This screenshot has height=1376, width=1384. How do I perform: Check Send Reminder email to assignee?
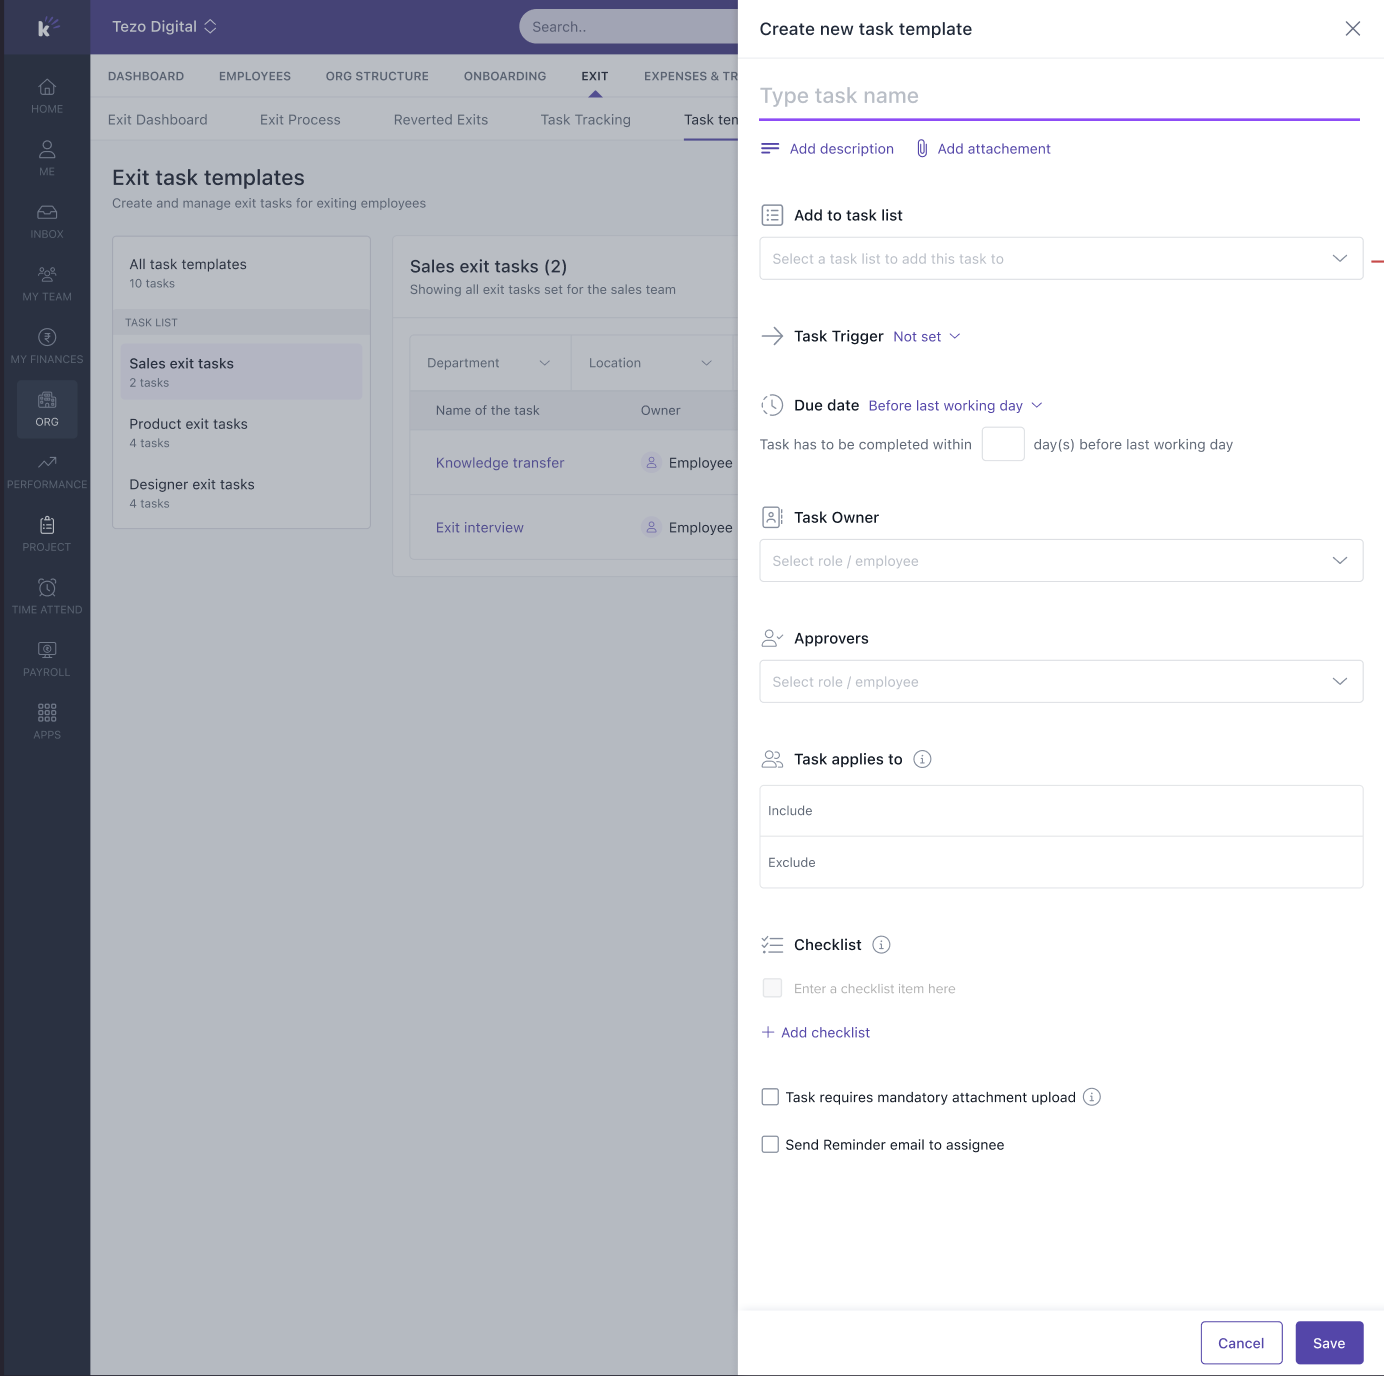click(770, 1144)
